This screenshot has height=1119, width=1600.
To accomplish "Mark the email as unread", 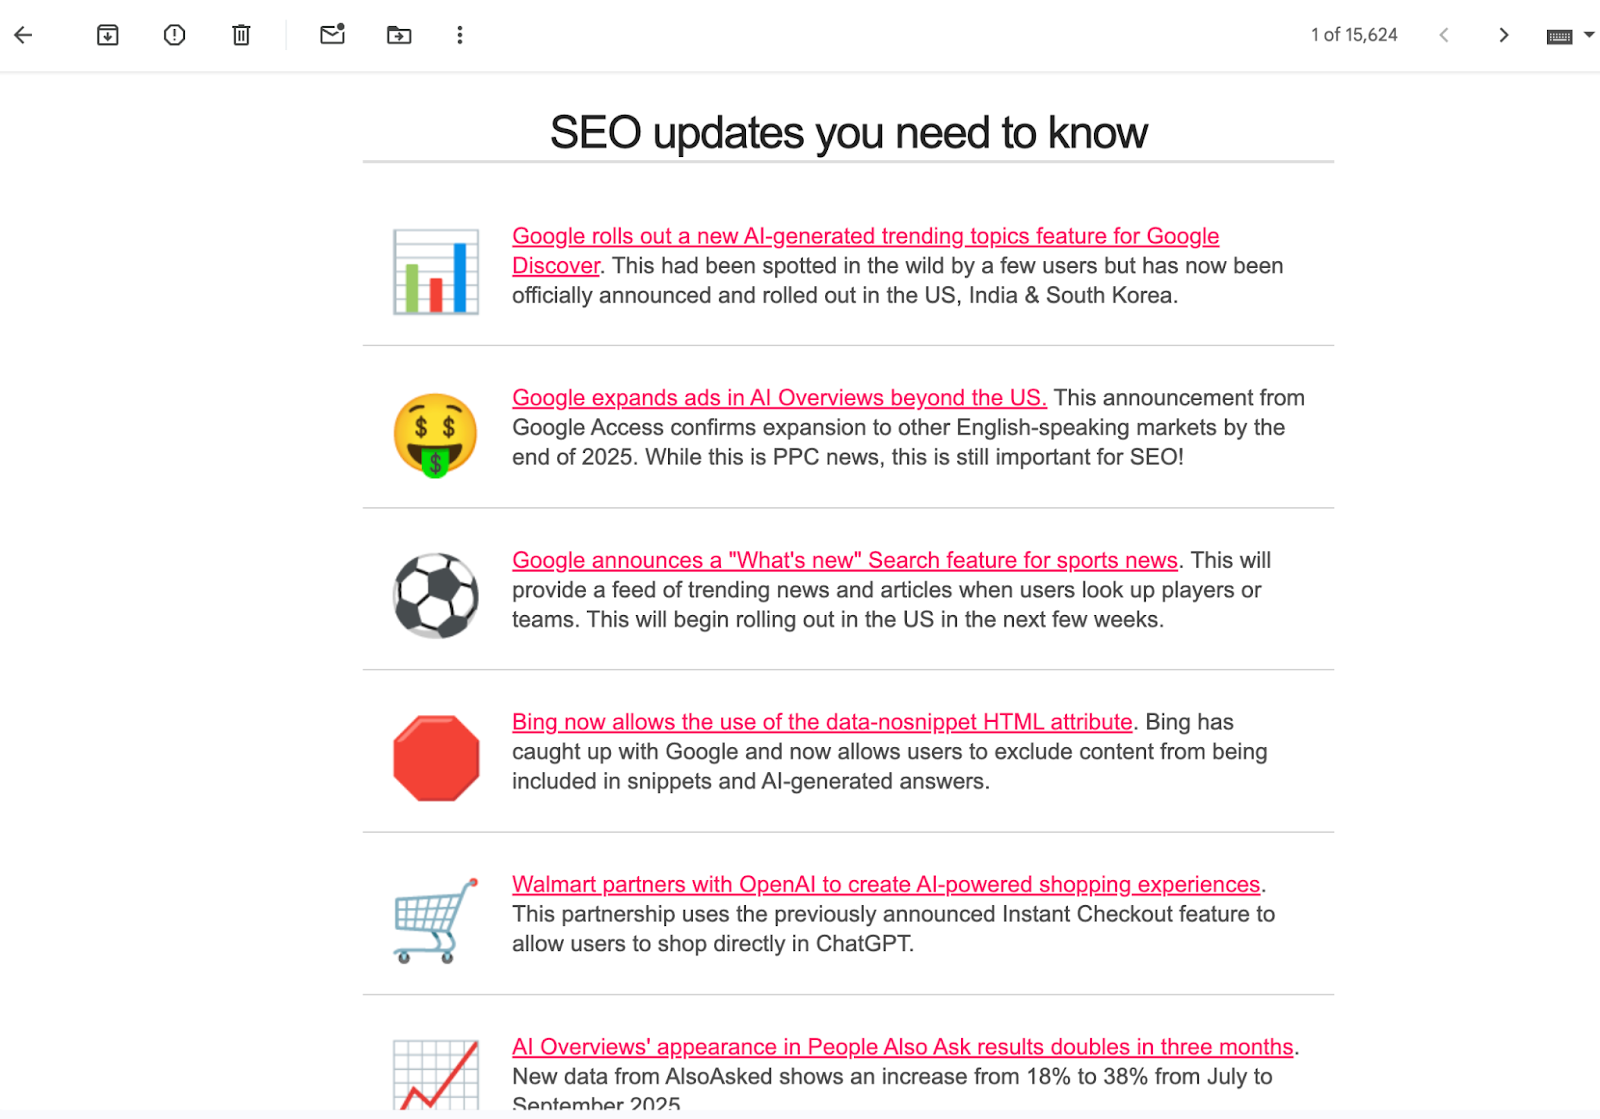I will pos(332,34).
